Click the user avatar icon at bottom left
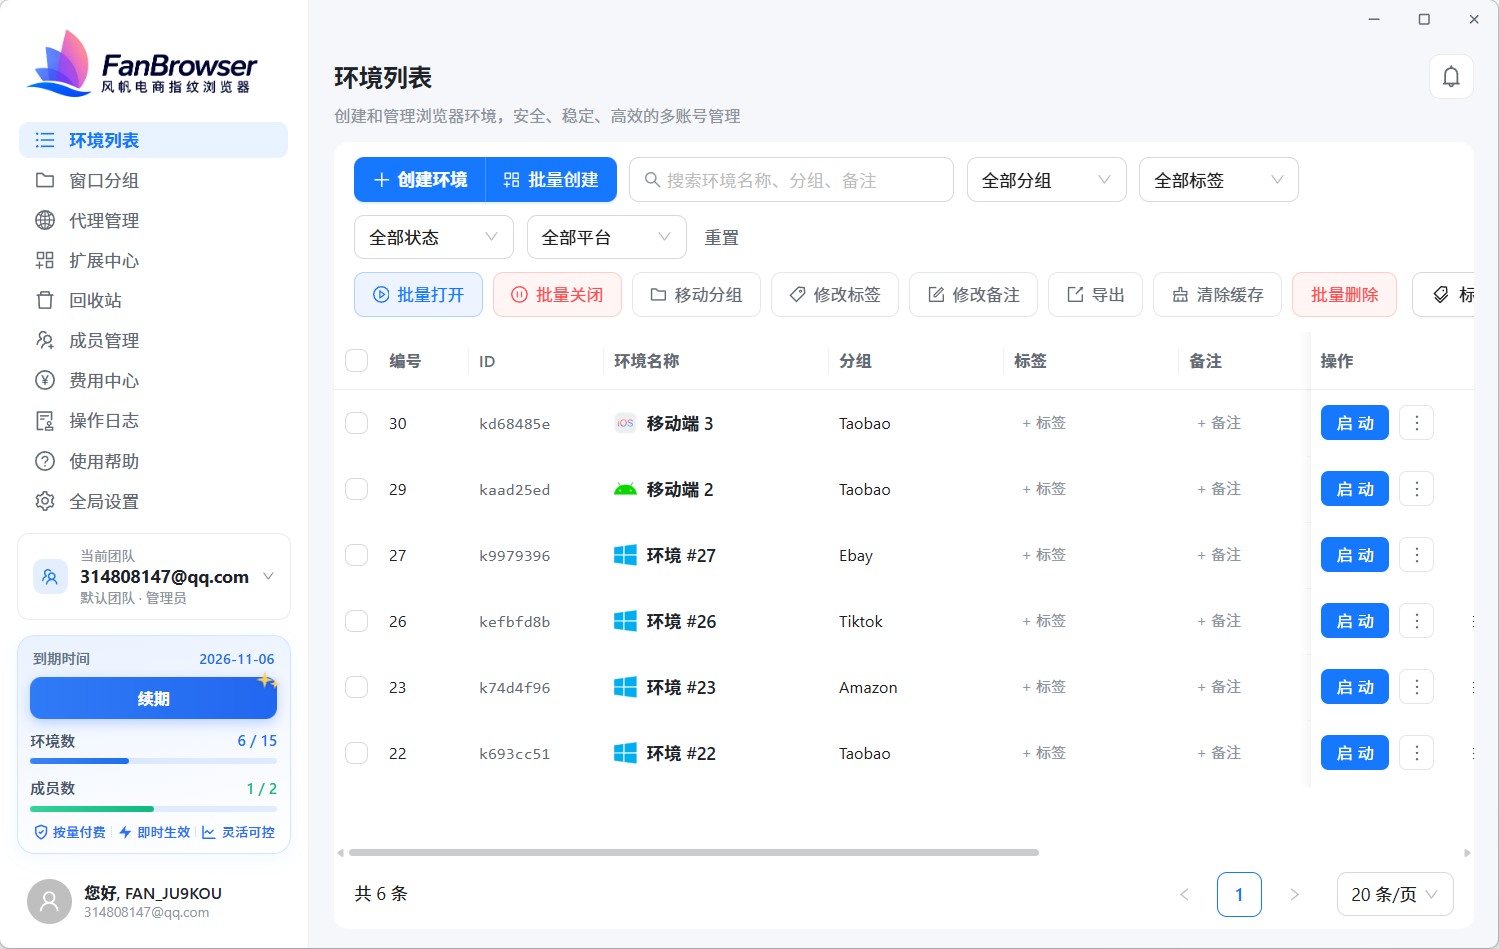 click(49, 901)
